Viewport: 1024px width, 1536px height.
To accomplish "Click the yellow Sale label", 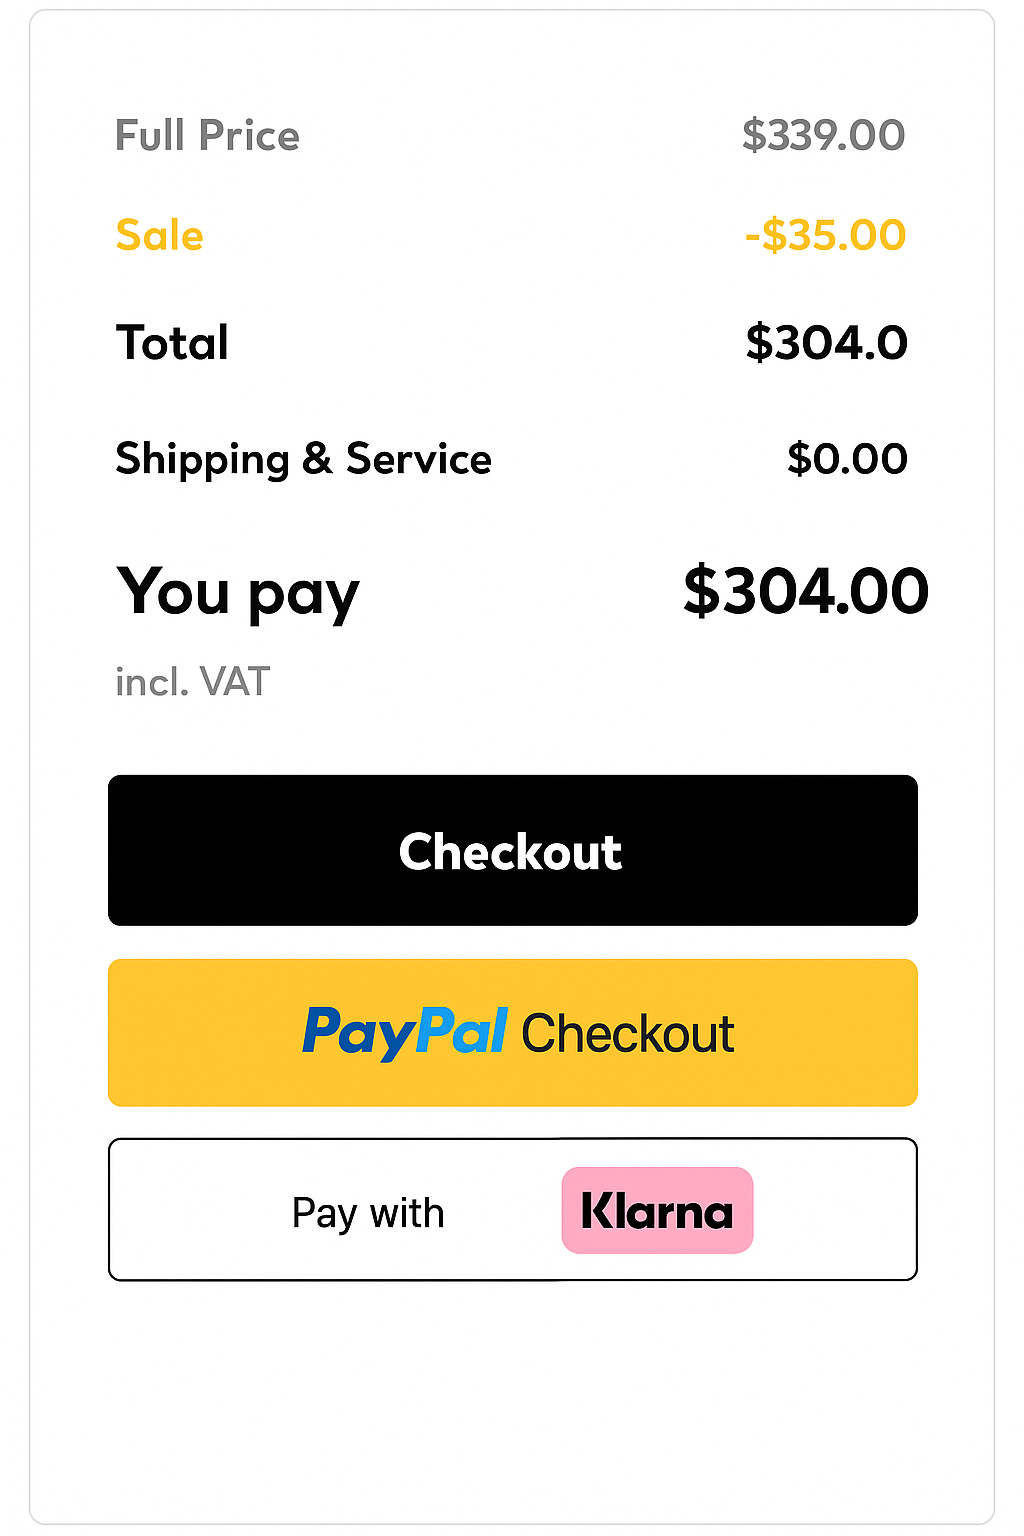I will click(159, 236).
